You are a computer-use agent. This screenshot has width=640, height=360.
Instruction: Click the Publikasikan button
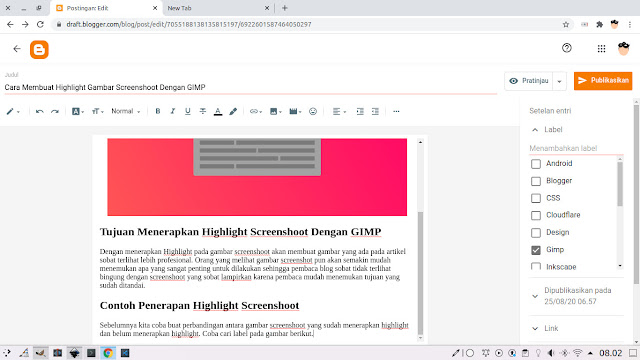[603, 81]
